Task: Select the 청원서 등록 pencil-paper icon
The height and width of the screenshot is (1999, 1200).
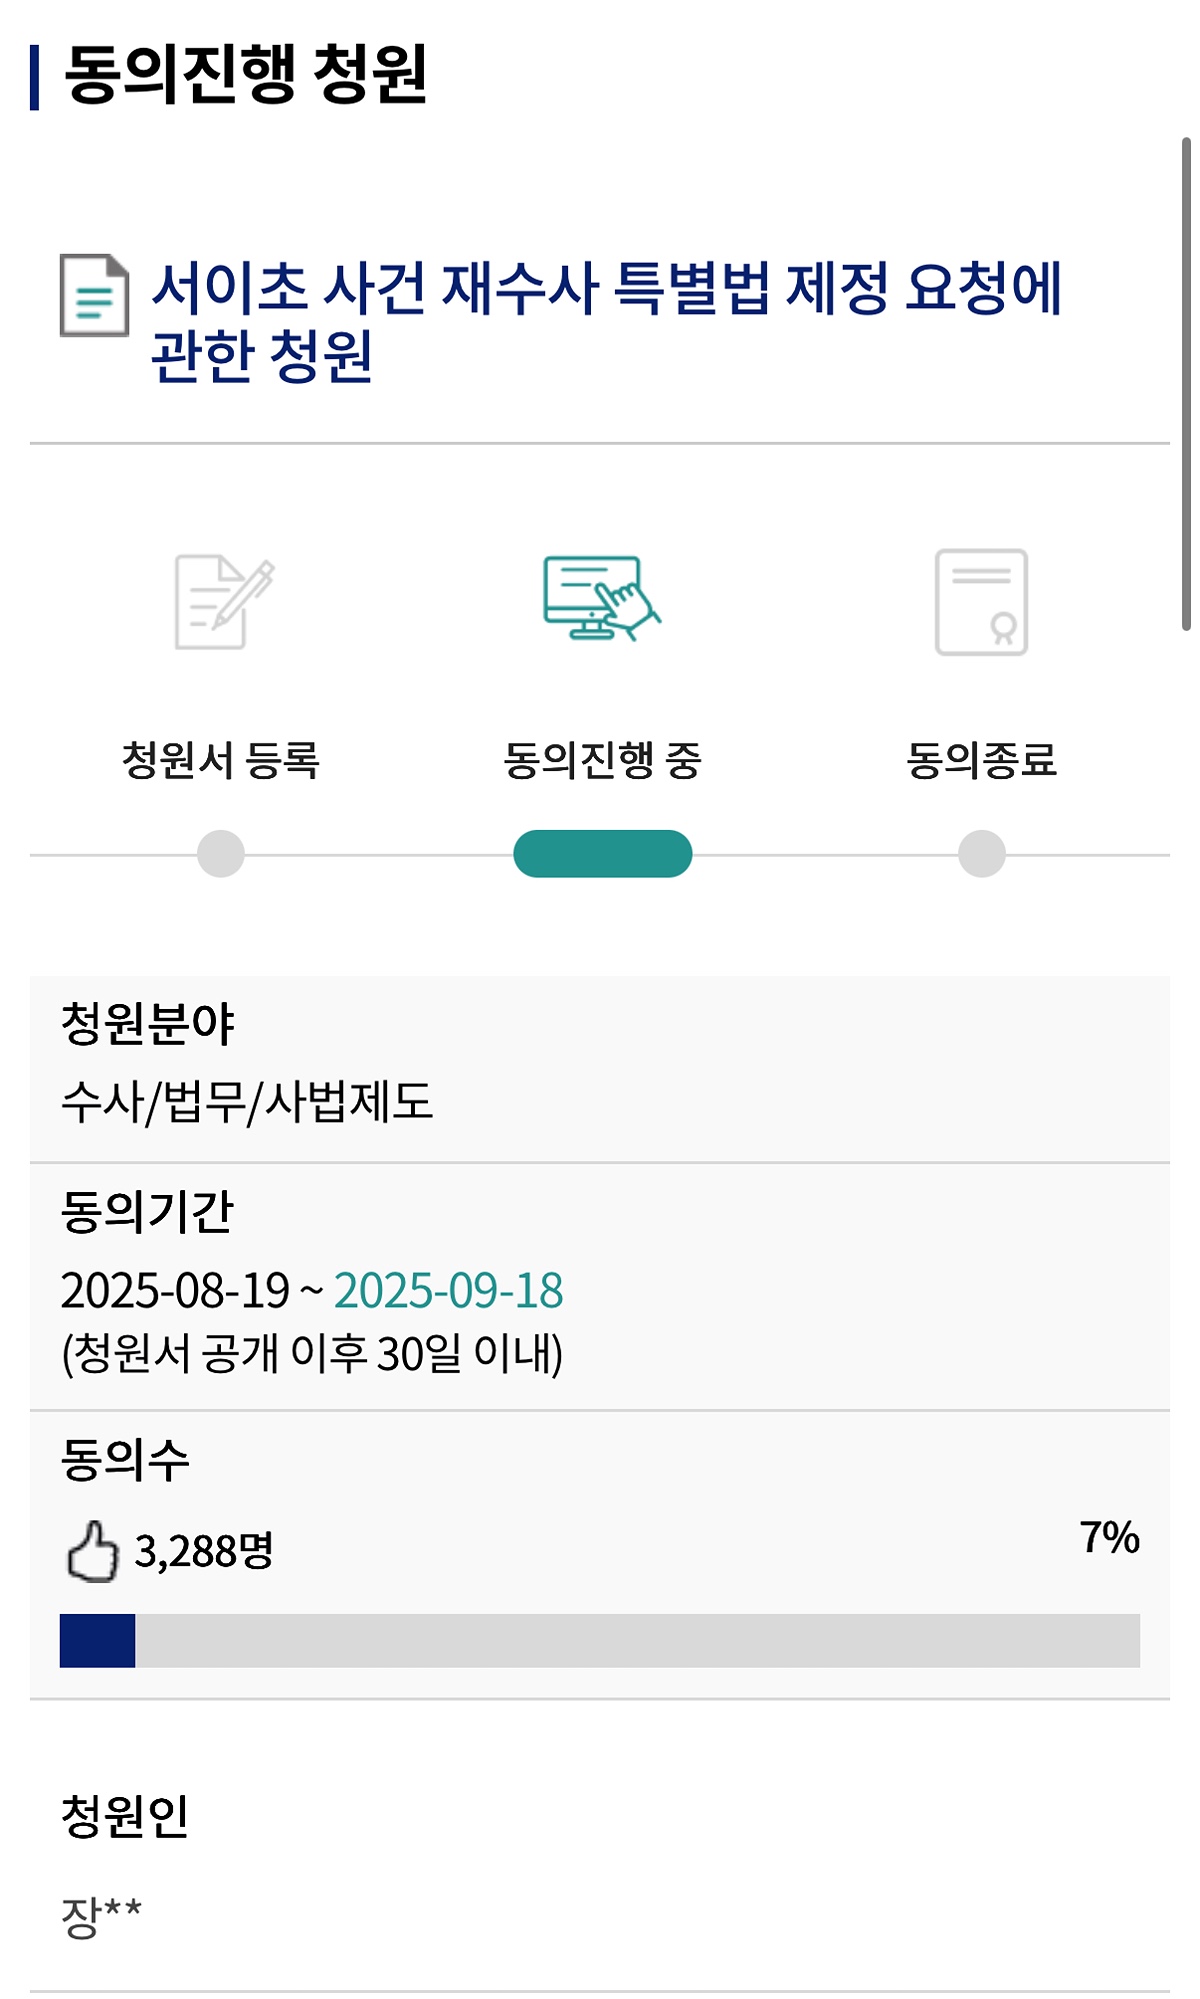Action: 224,602
